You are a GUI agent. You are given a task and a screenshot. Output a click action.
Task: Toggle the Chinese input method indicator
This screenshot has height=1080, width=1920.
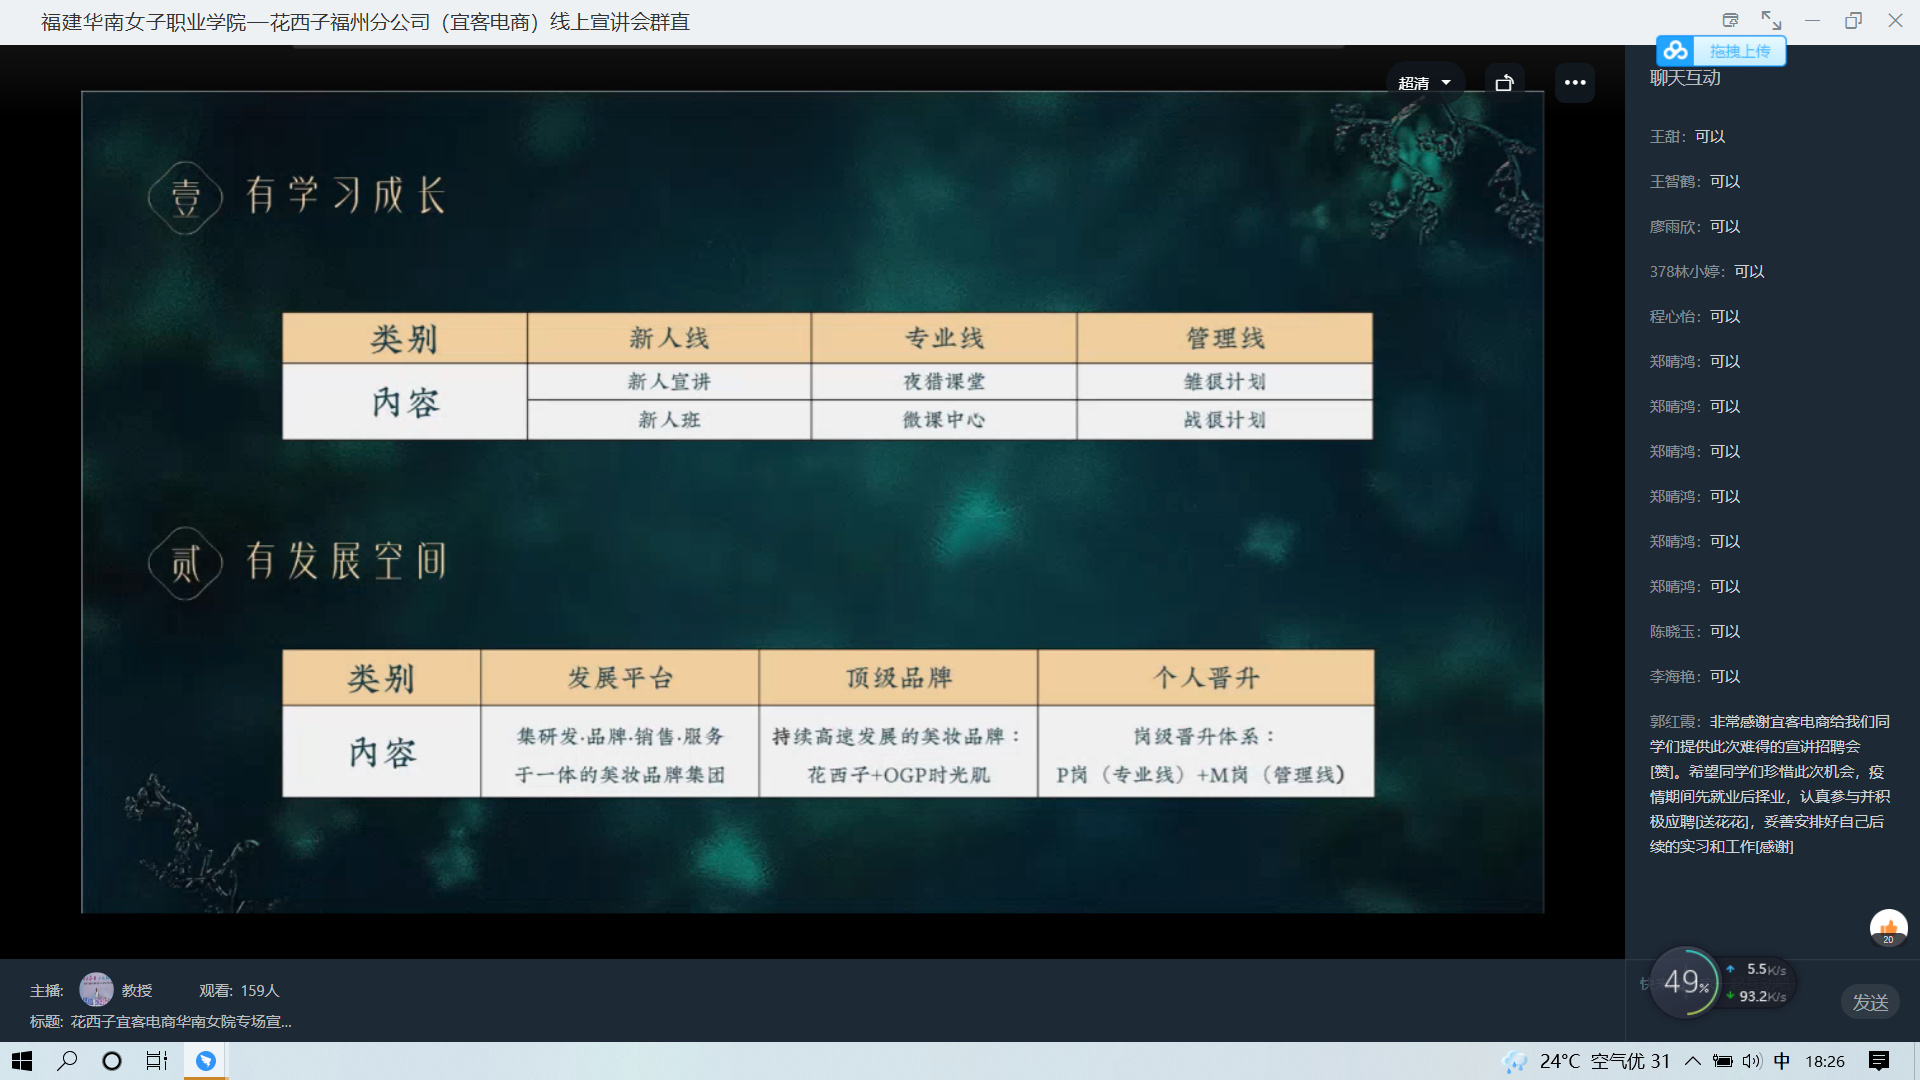click(1782, 1061)
